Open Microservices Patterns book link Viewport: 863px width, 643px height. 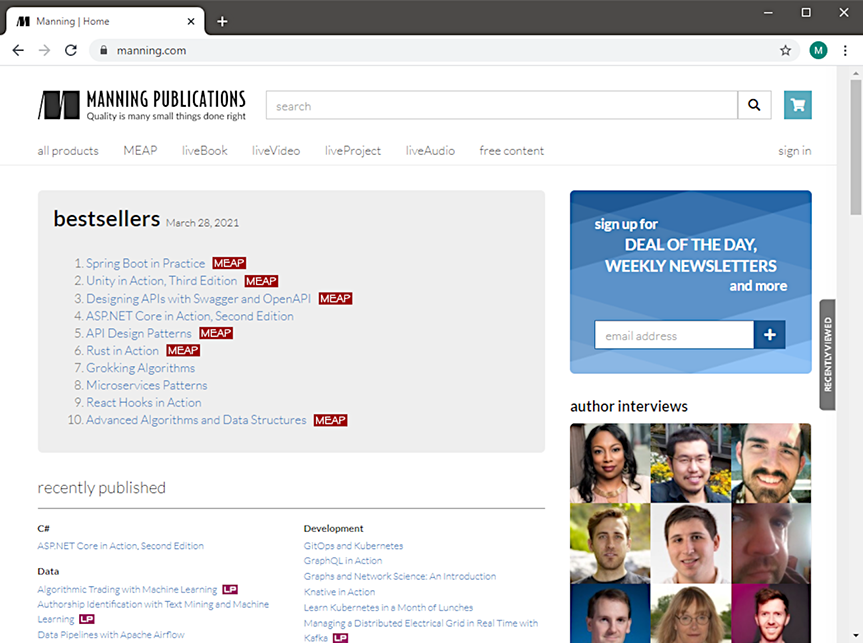click(x=146, y=385)
